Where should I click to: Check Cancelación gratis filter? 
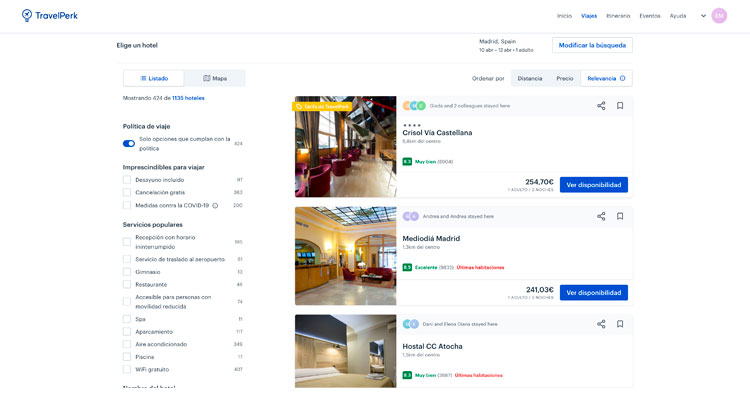(127, 192)
